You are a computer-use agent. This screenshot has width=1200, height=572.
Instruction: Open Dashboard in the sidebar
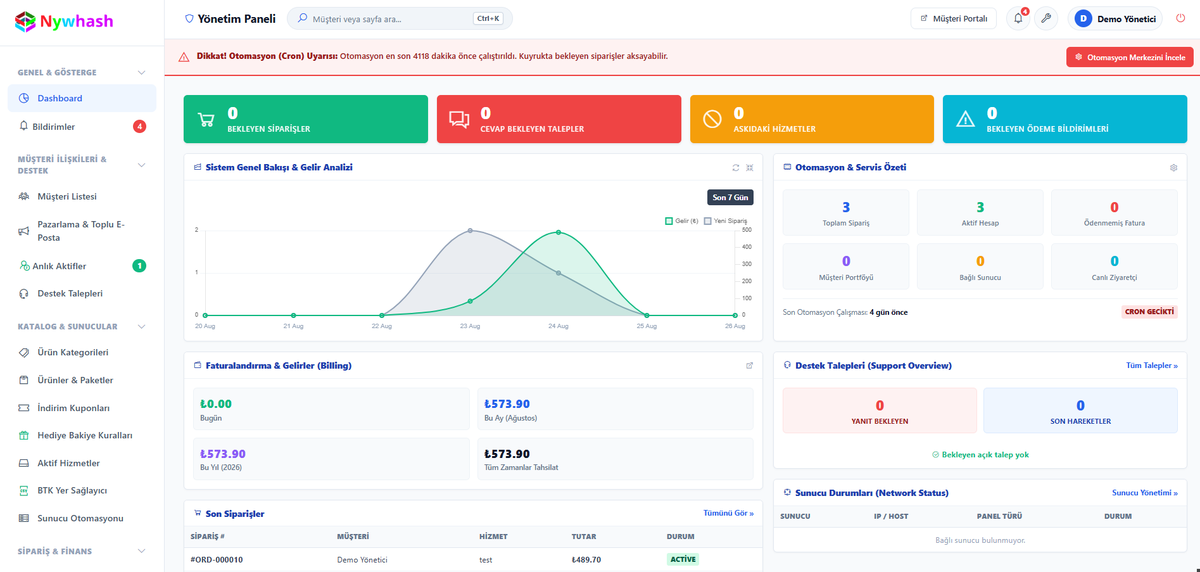82,98
